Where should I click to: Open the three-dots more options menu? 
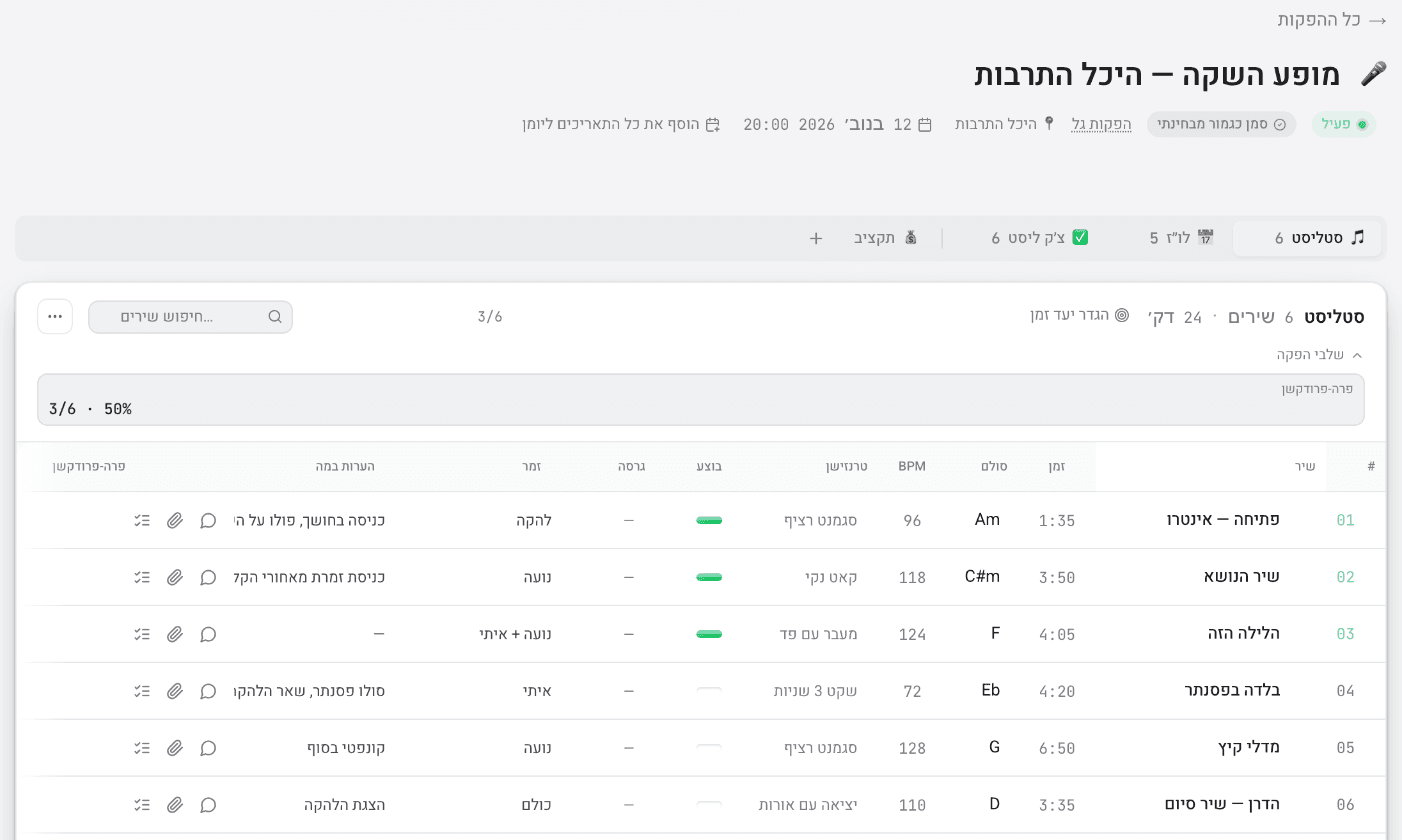(55, 317)
